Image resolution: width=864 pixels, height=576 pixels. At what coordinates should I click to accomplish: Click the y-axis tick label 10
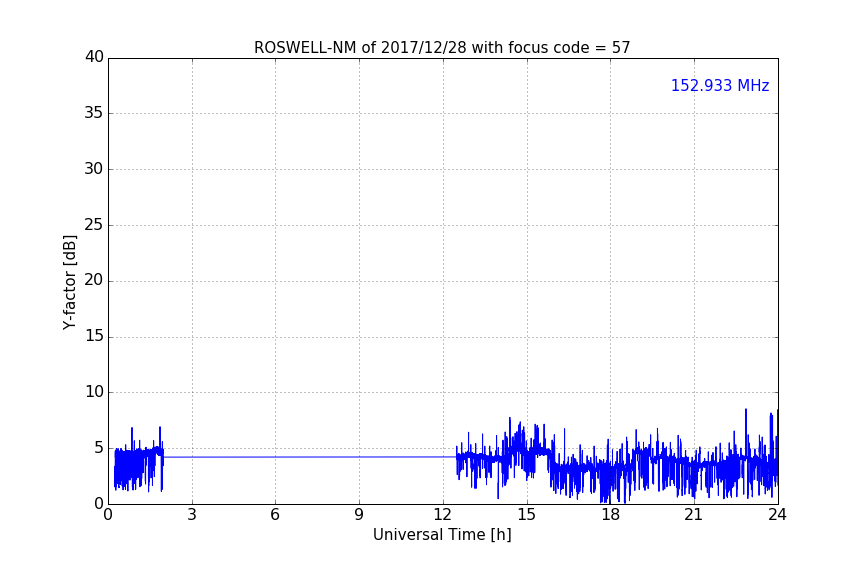point(94,392)
